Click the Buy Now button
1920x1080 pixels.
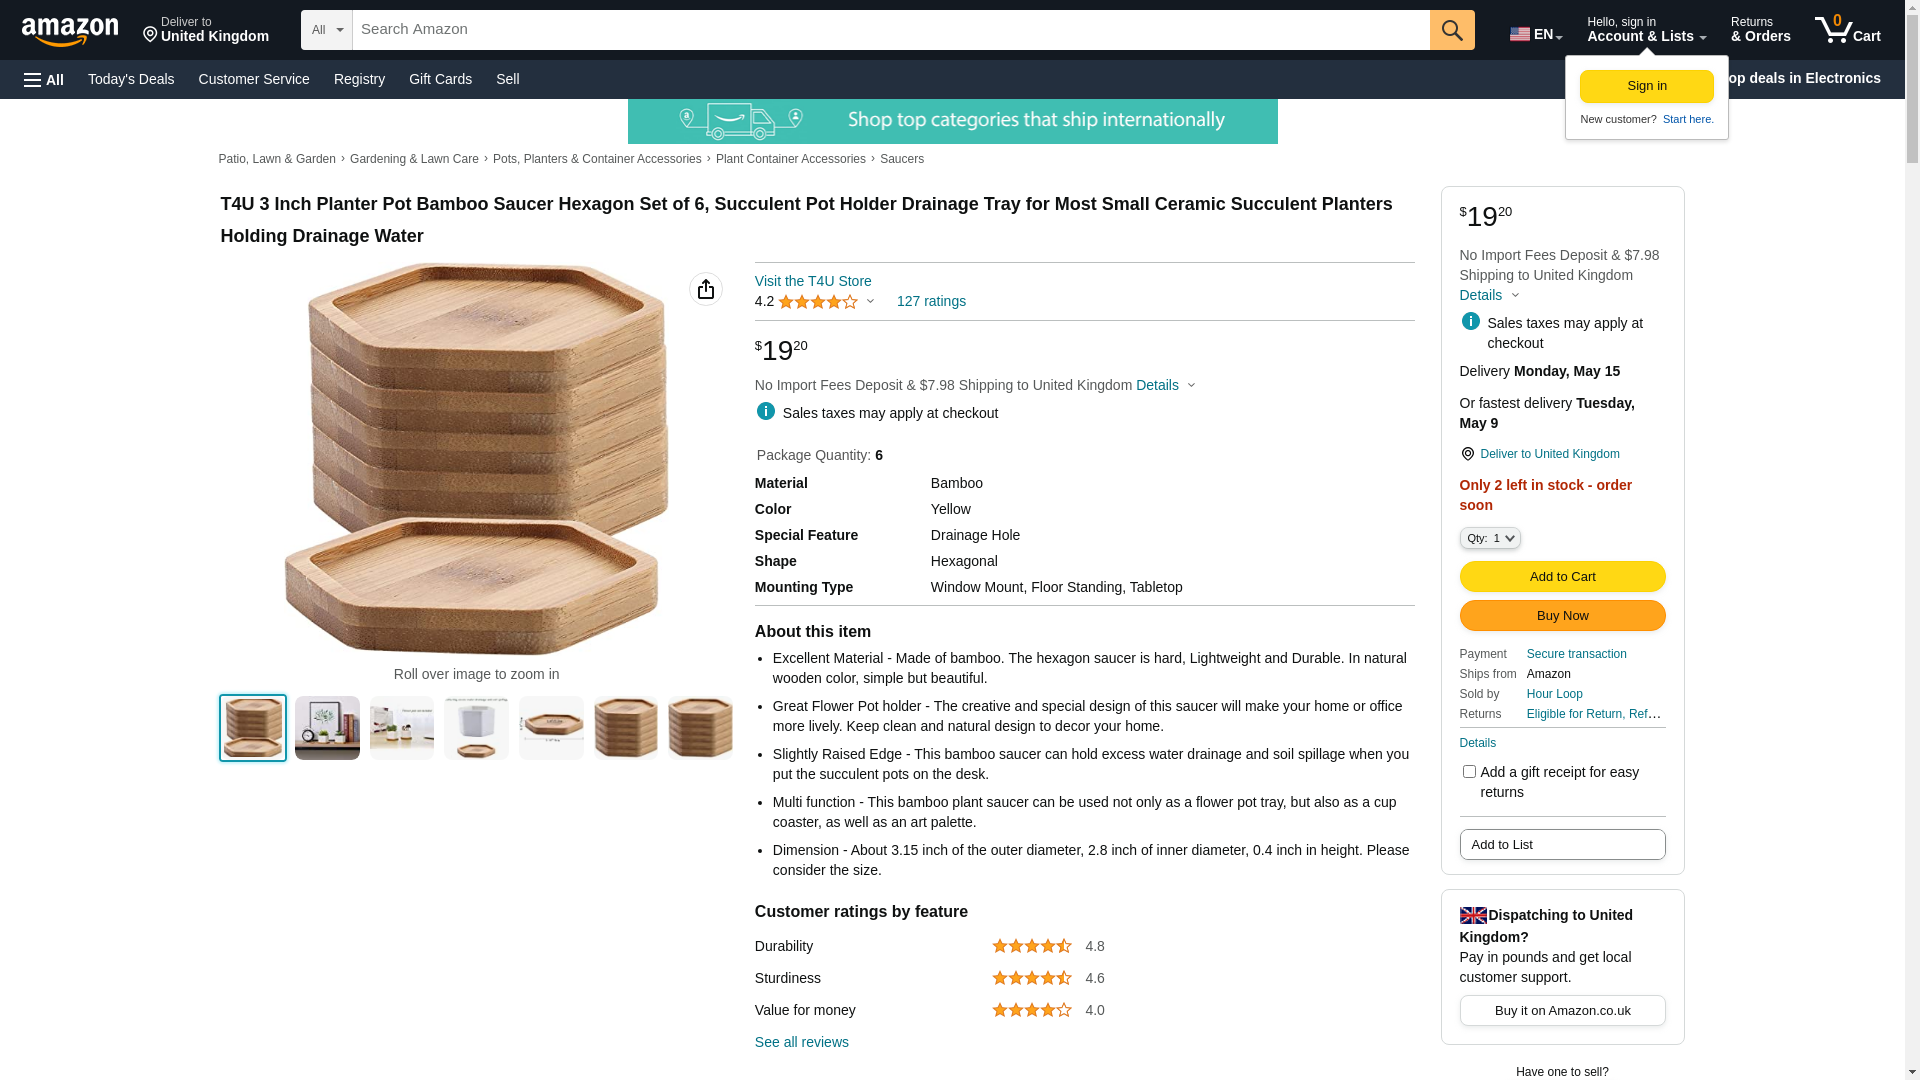click(x=1562, y=615)
